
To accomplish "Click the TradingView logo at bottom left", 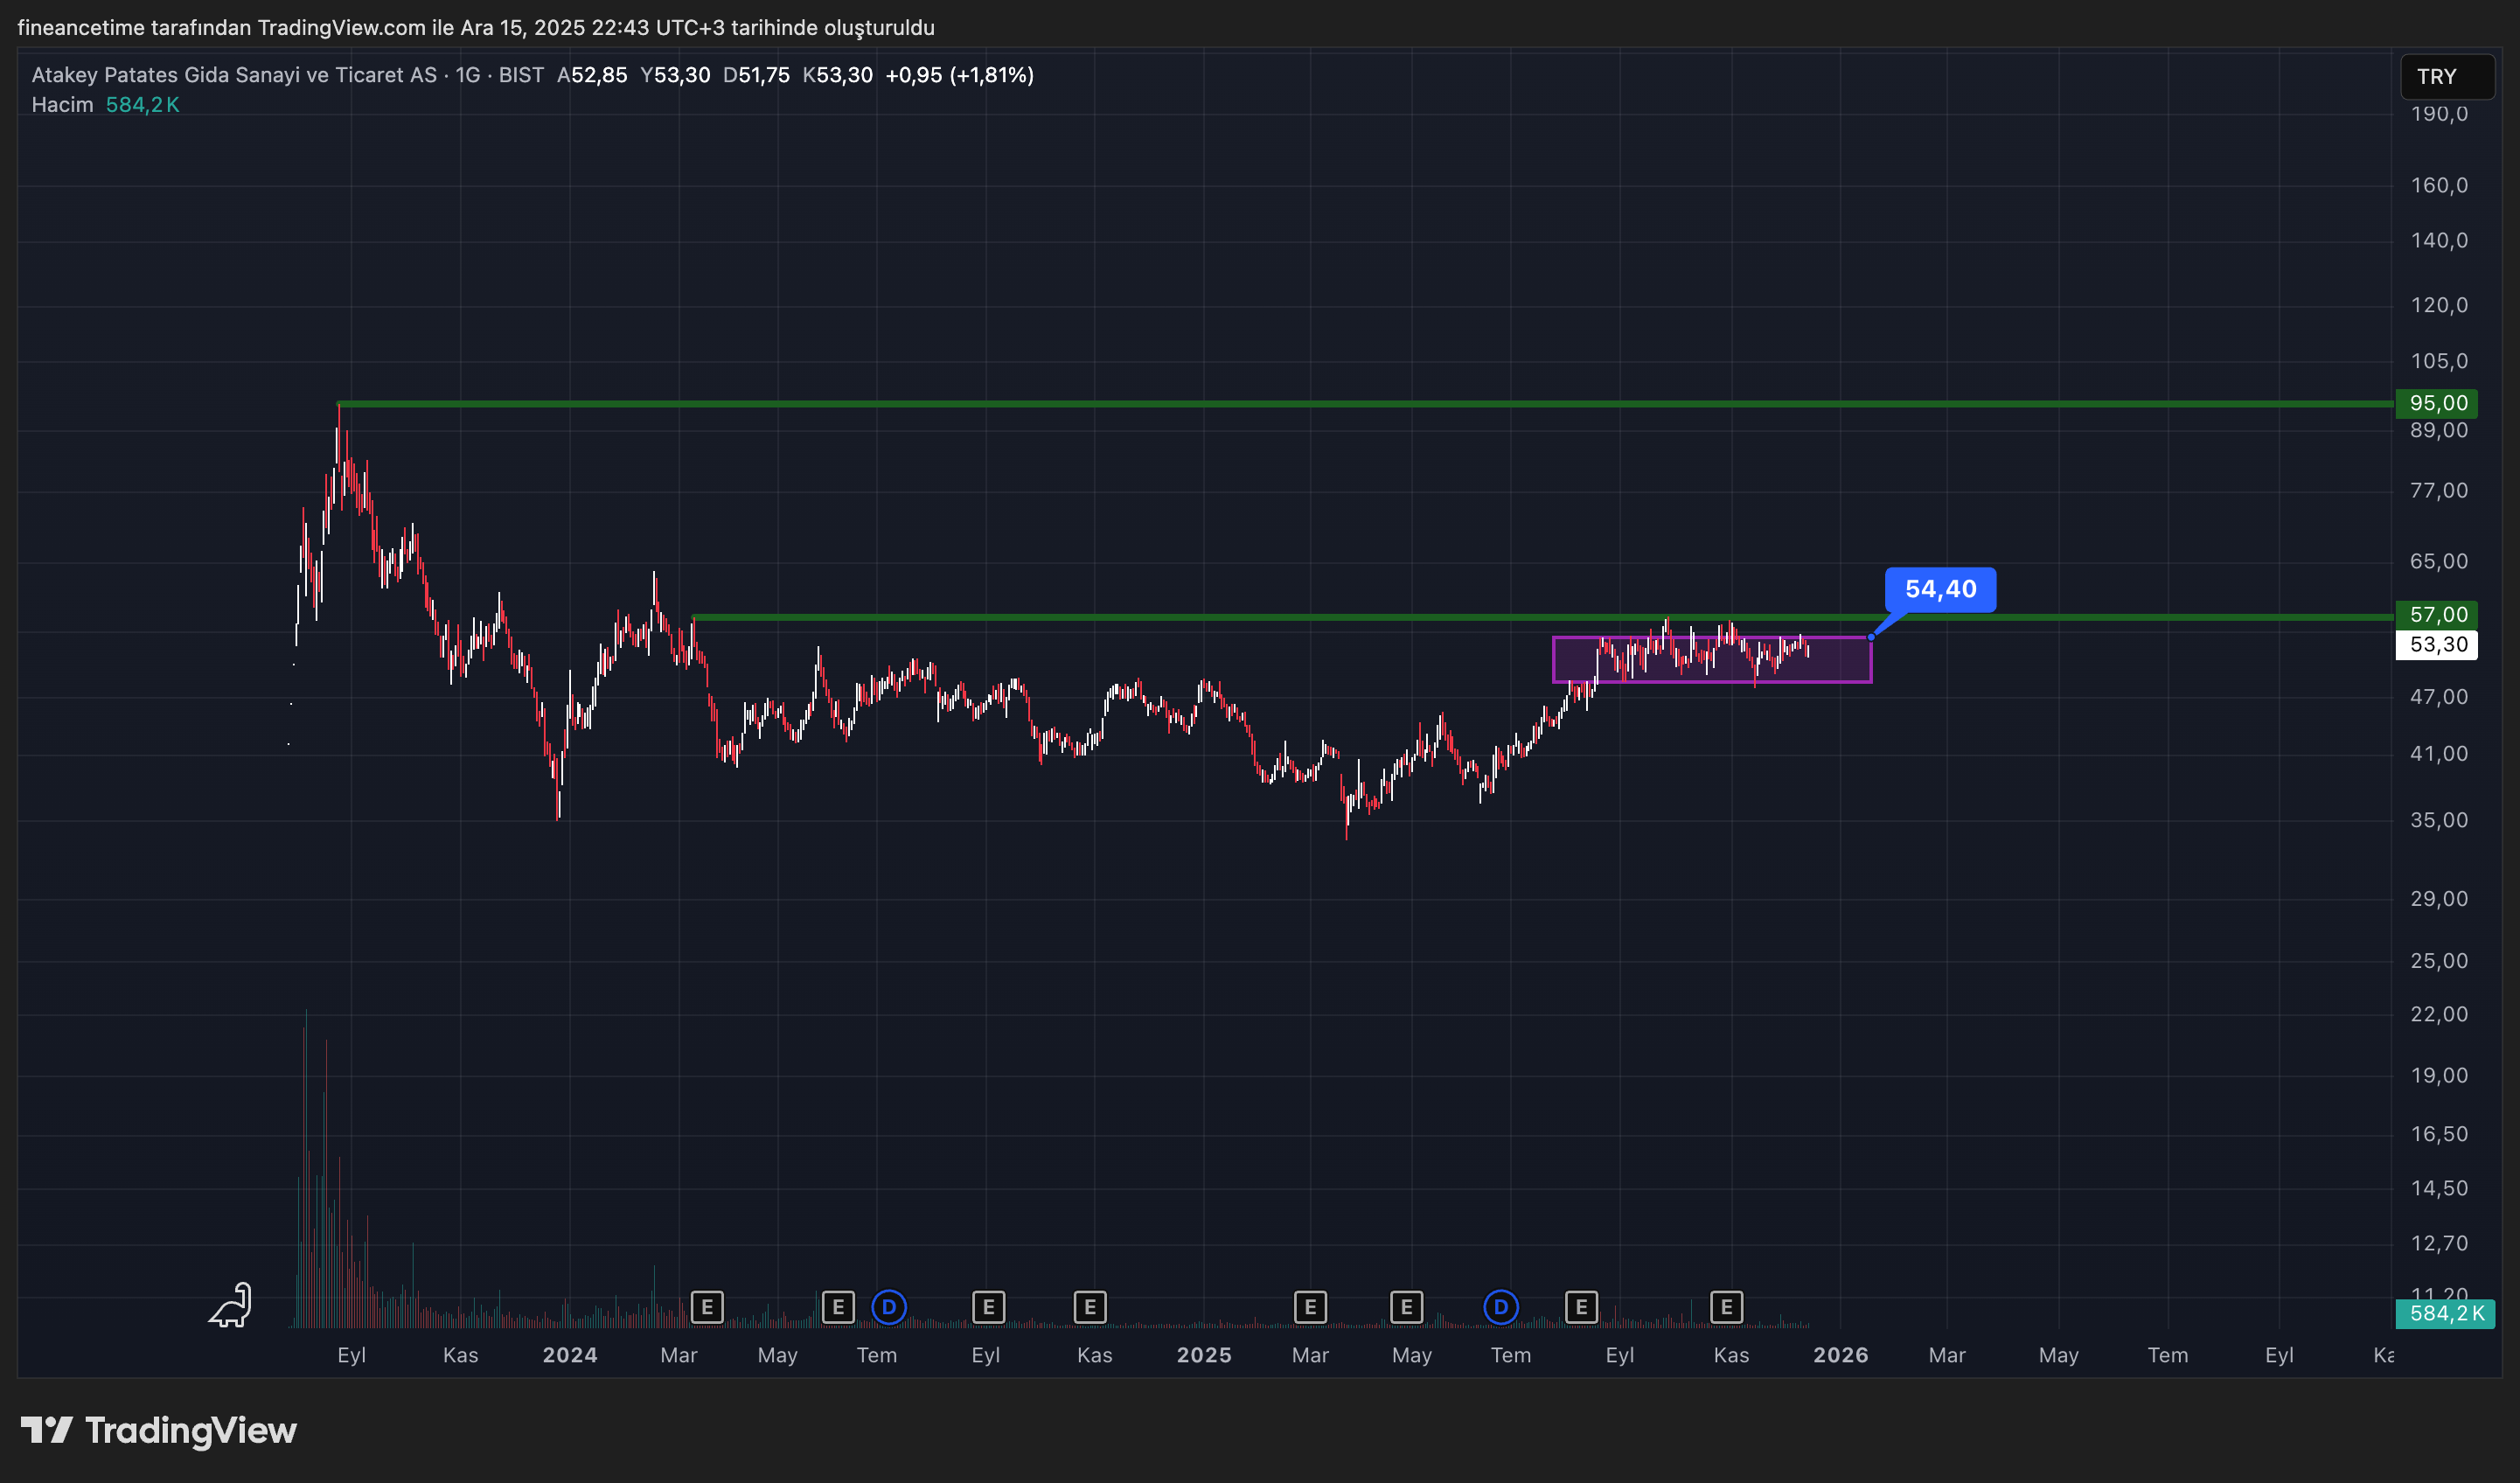I will click(159, 1431).
